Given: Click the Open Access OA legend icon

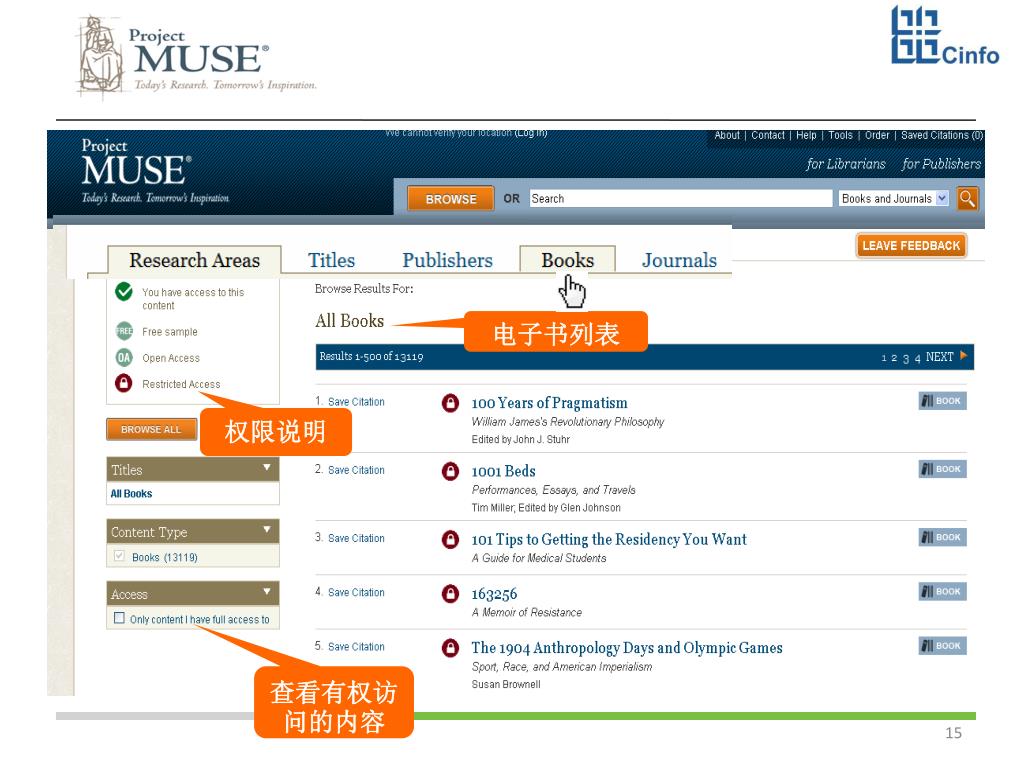Looking at the screenshot, I should tap(123, 357).
